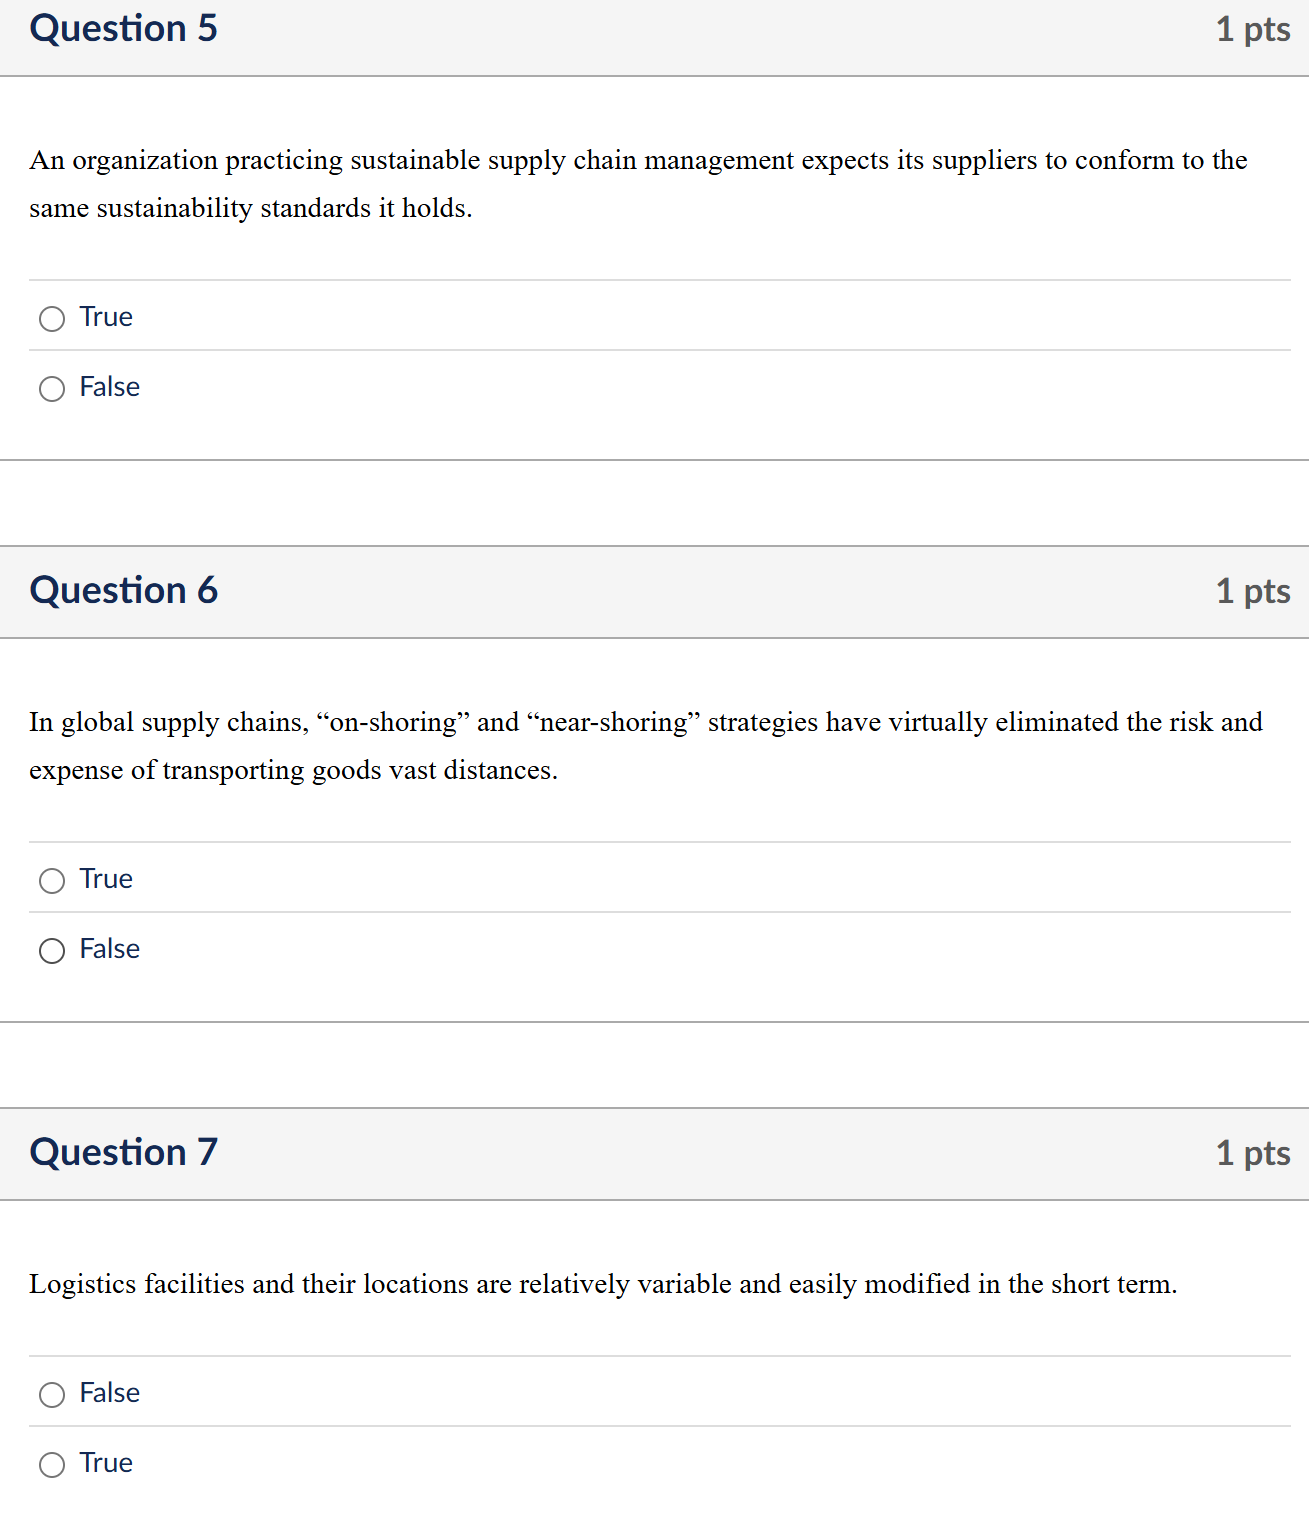Click the Question 6 statement text about on-shoring
1309x1530 pixels.
point(645,745)
